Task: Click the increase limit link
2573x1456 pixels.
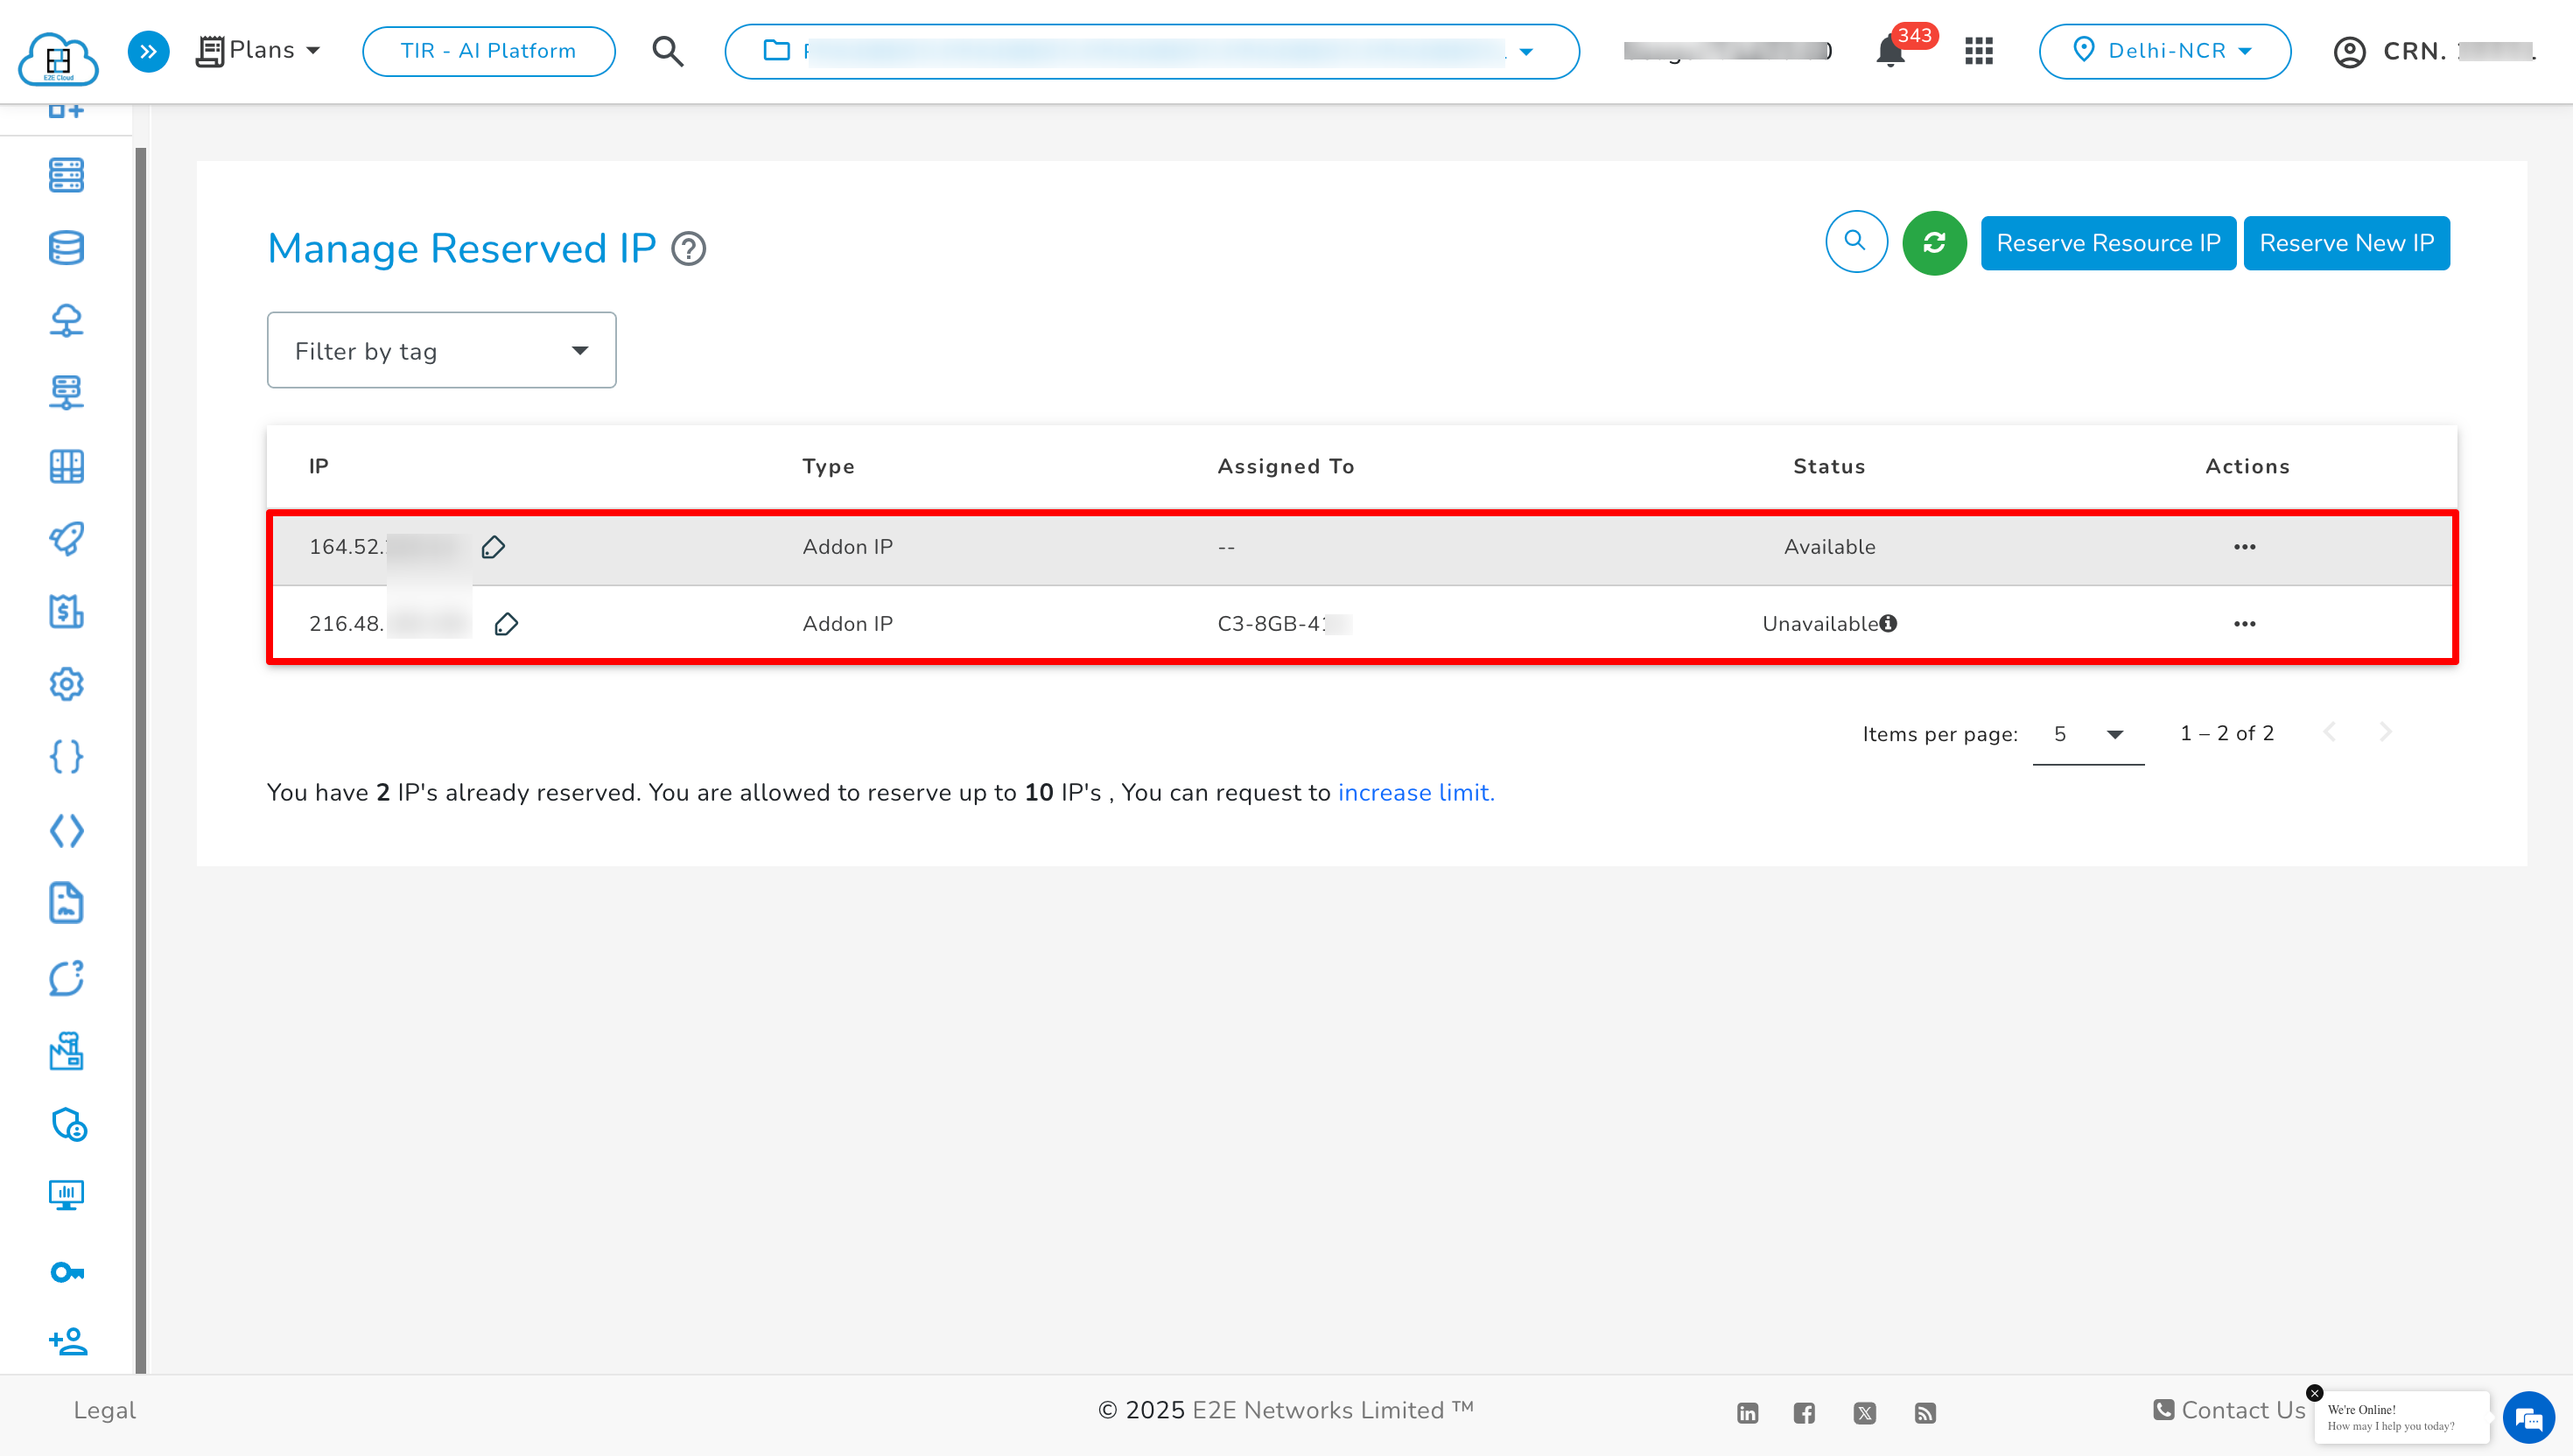Action: (x=1415, y=792)
